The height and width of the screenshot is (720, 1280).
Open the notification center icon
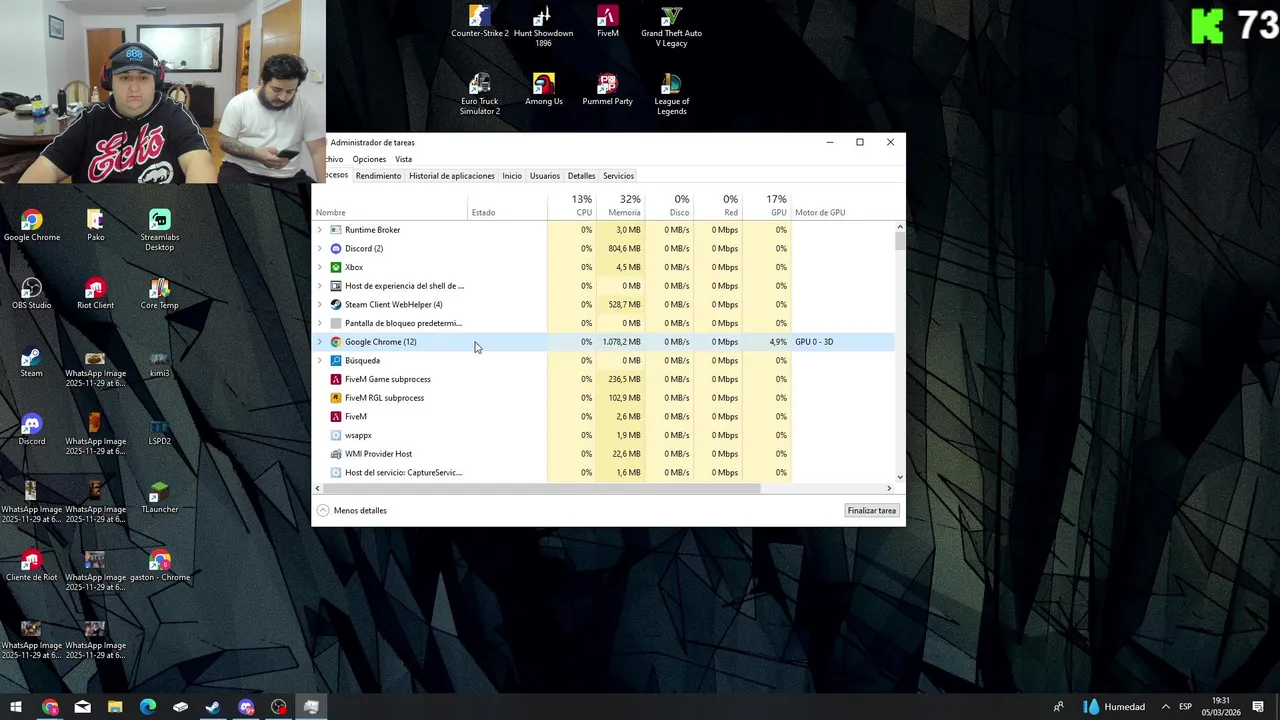(1258, 707)
